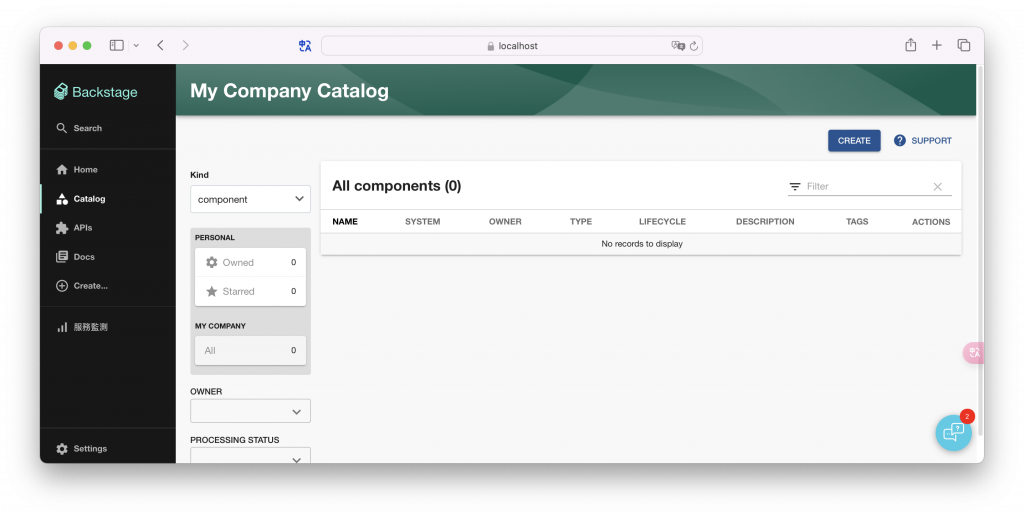This screenshot has width=1024, height=516.
Task: Sort by DESCRIPTION column header
Action: click(x=765, y=221)
